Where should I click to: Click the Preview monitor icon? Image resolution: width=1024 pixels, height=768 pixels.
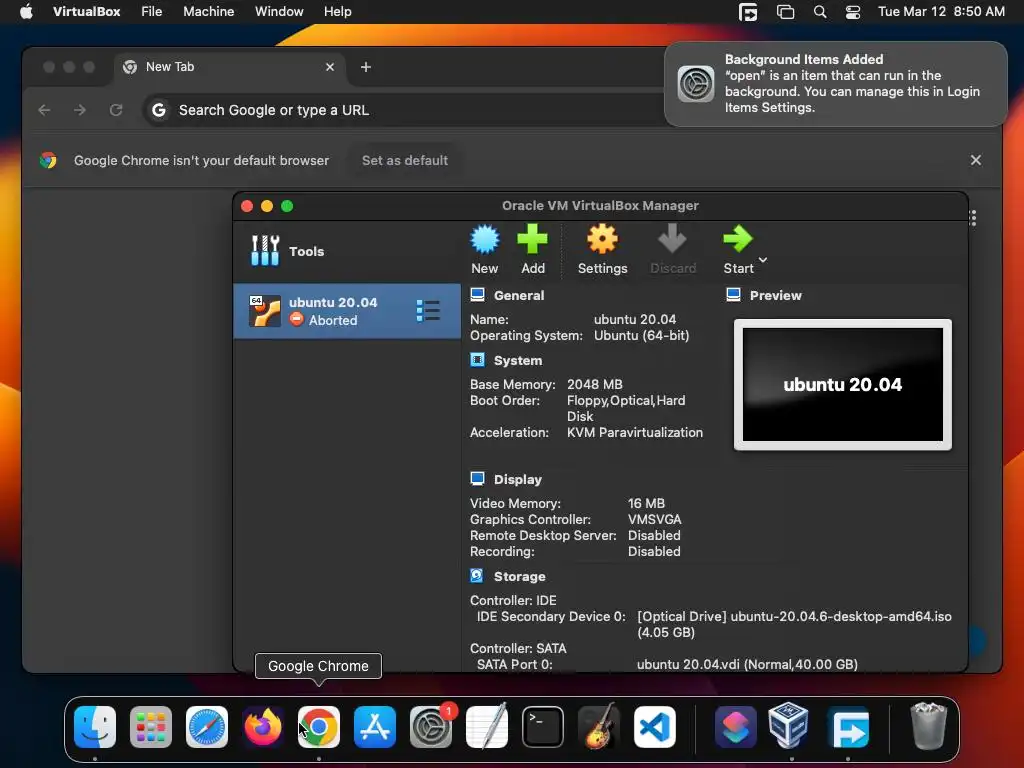tap(733, 295)
